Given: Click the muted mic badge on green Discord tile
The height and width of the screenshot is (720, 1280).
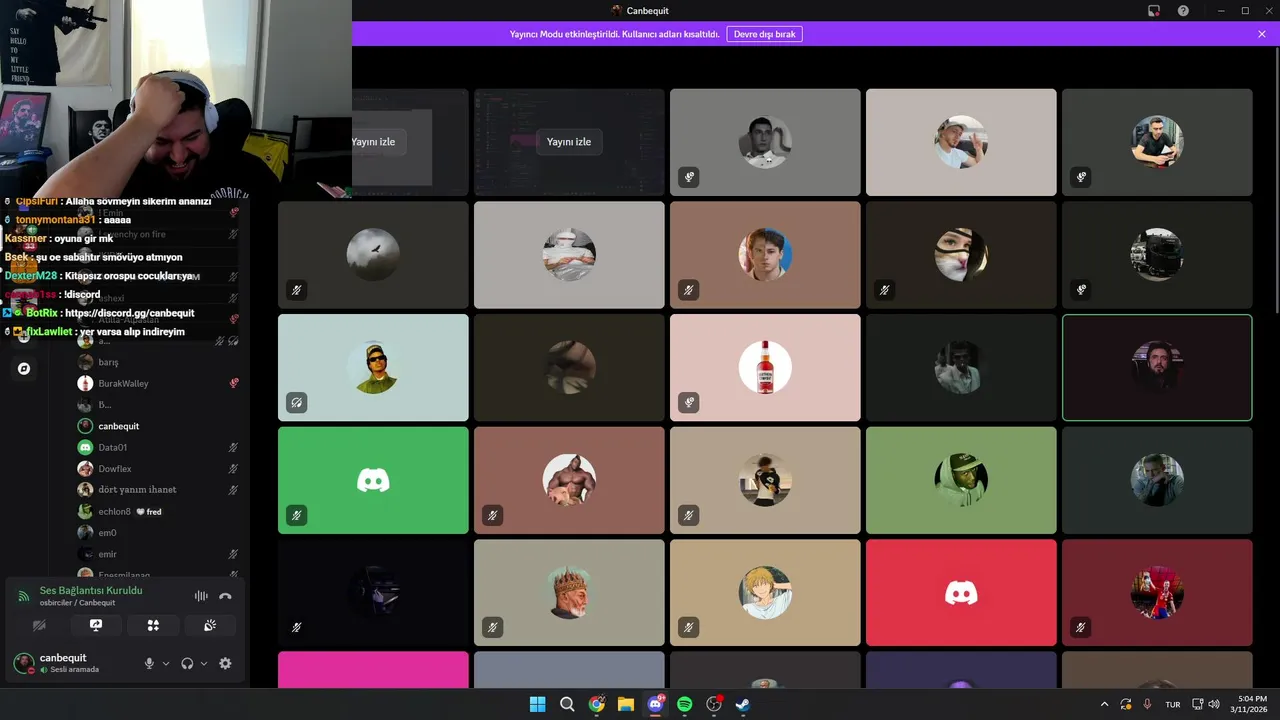Looking at the screenshot, I should (x=296, y=516).
